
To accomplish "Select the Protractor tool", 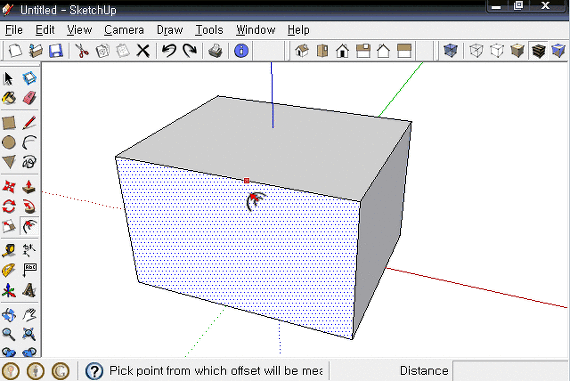I will click(9, 270).
